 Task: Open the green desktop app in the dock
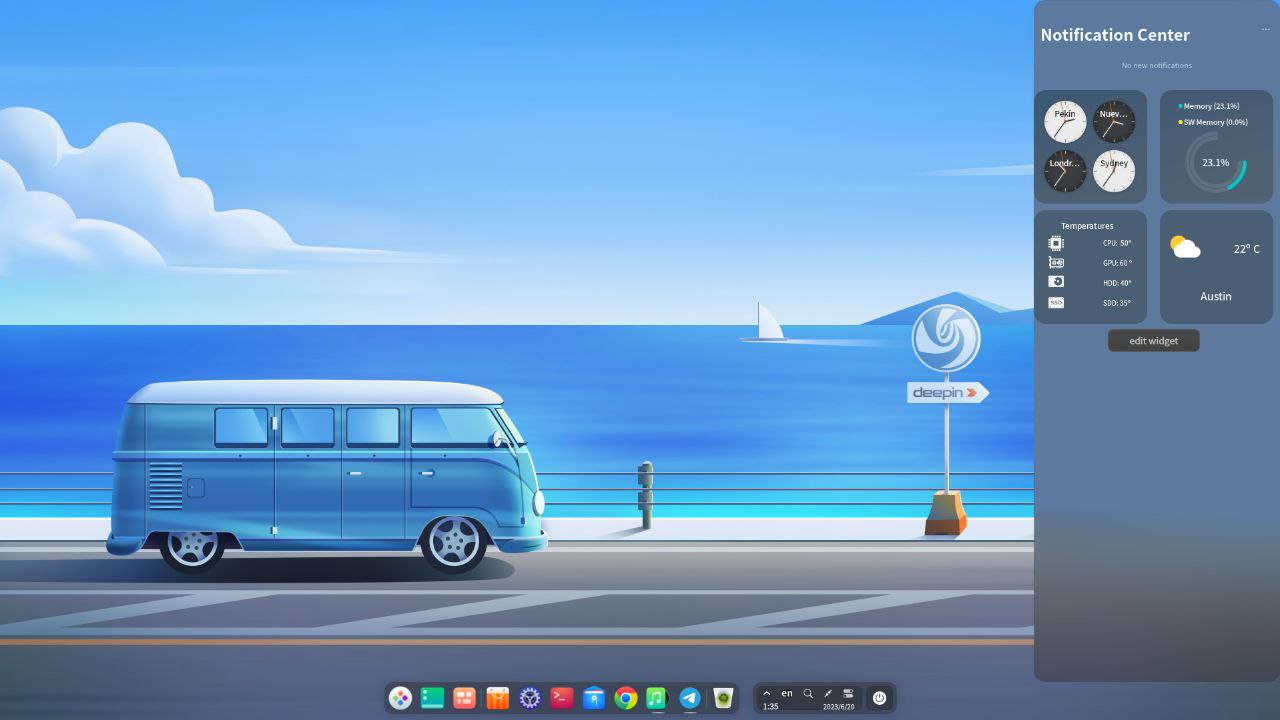[x=432, y=698]
